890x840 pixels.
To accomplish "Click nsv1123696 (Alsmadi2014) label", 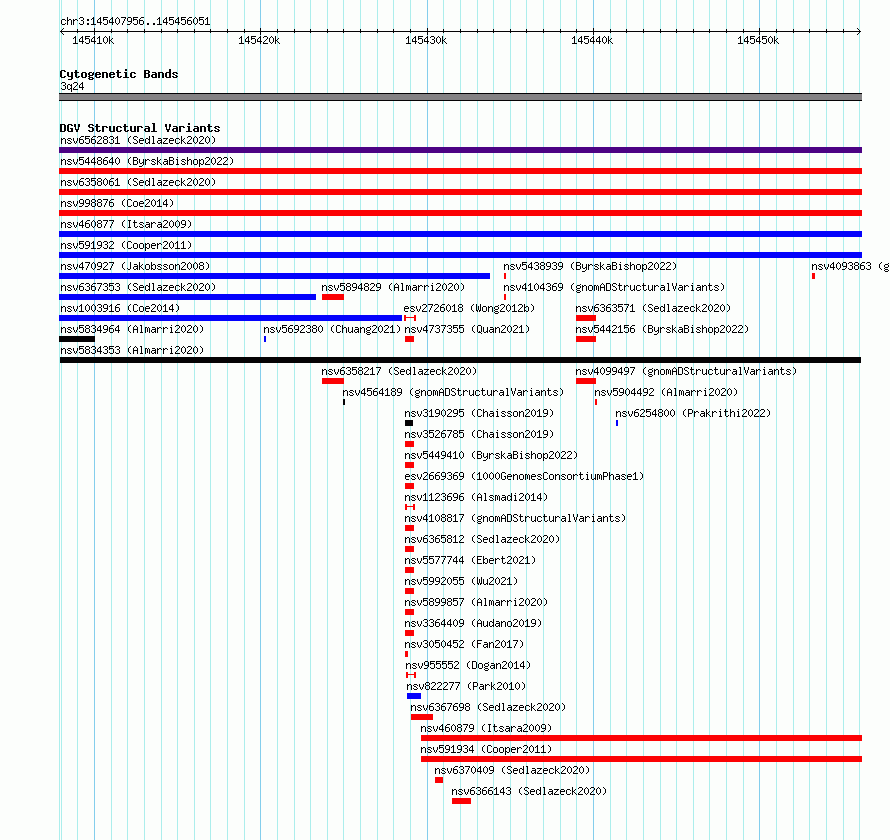I will coord(476,497).
